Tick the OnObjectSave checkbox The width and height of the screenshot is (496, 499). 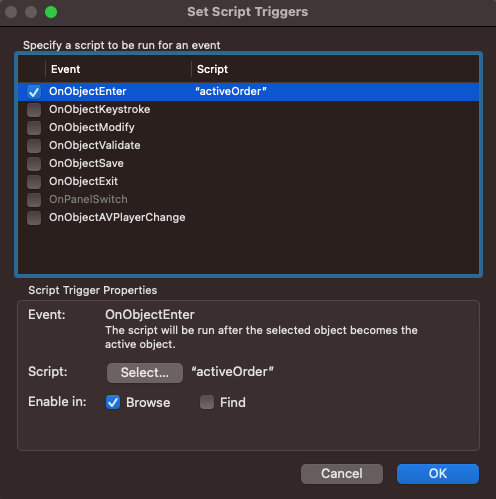[34, 164]
